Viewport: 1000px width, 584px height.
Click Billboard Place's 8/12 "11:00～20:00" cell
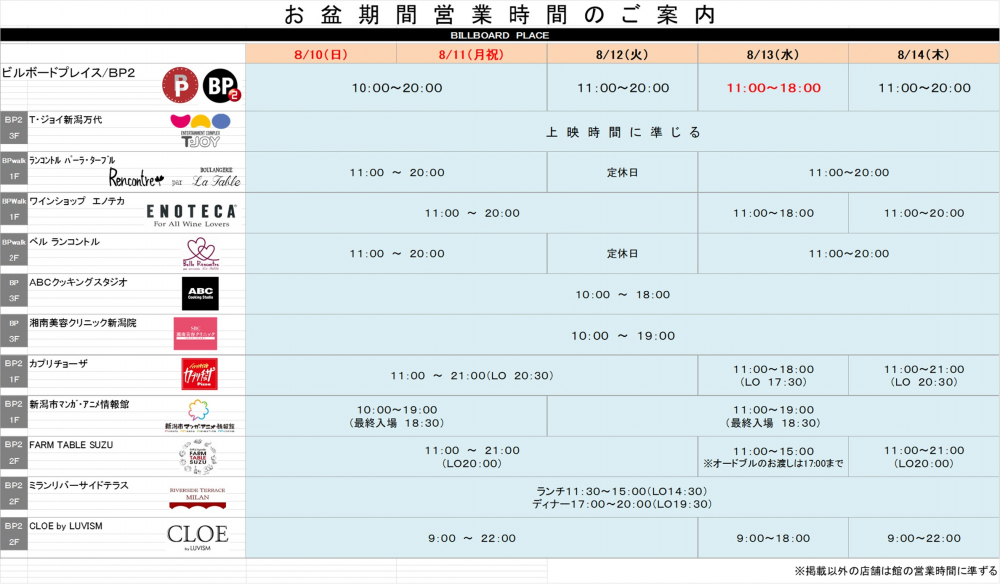622,88
